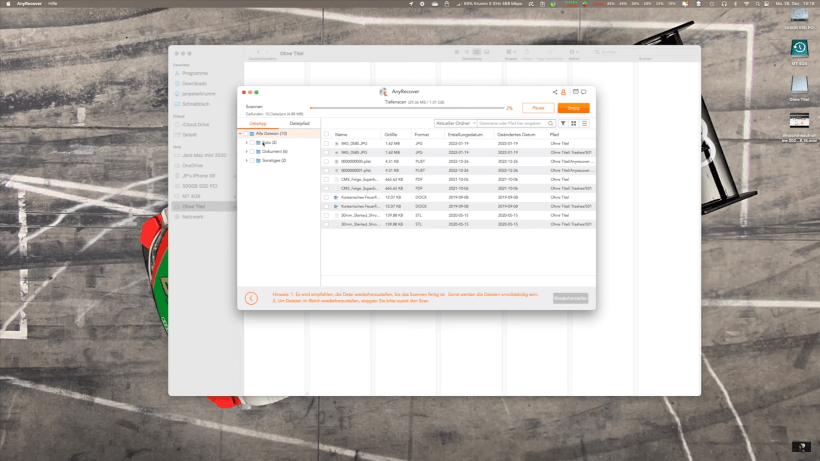Viewport: 820px width, 461px height.
Task: Sort by Format column header
Action: 422,135
